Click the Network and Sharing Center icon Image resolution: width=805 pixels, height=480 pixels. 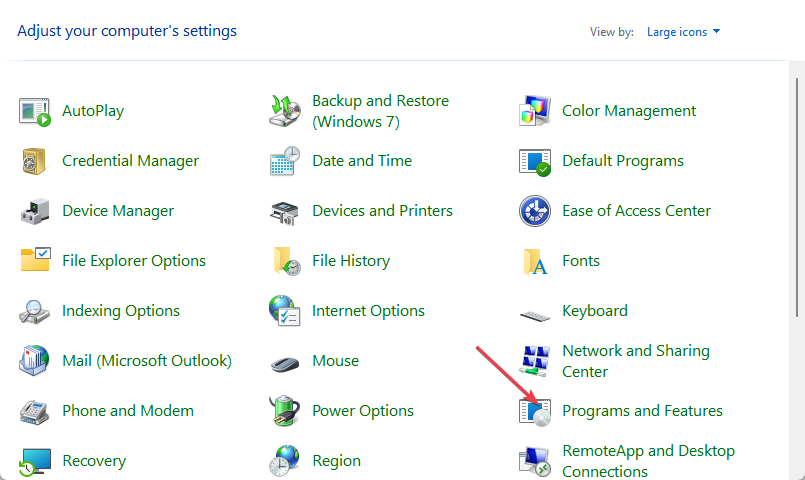click(x=535, y=361)
